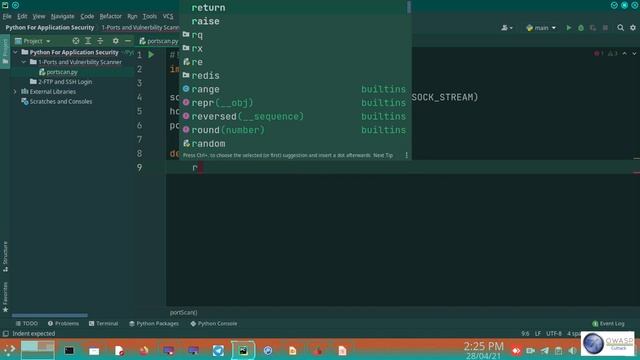640x360 pixels.
Task: Select the 2-FTP and SSH Login folder
Action: tap(64, 82)
